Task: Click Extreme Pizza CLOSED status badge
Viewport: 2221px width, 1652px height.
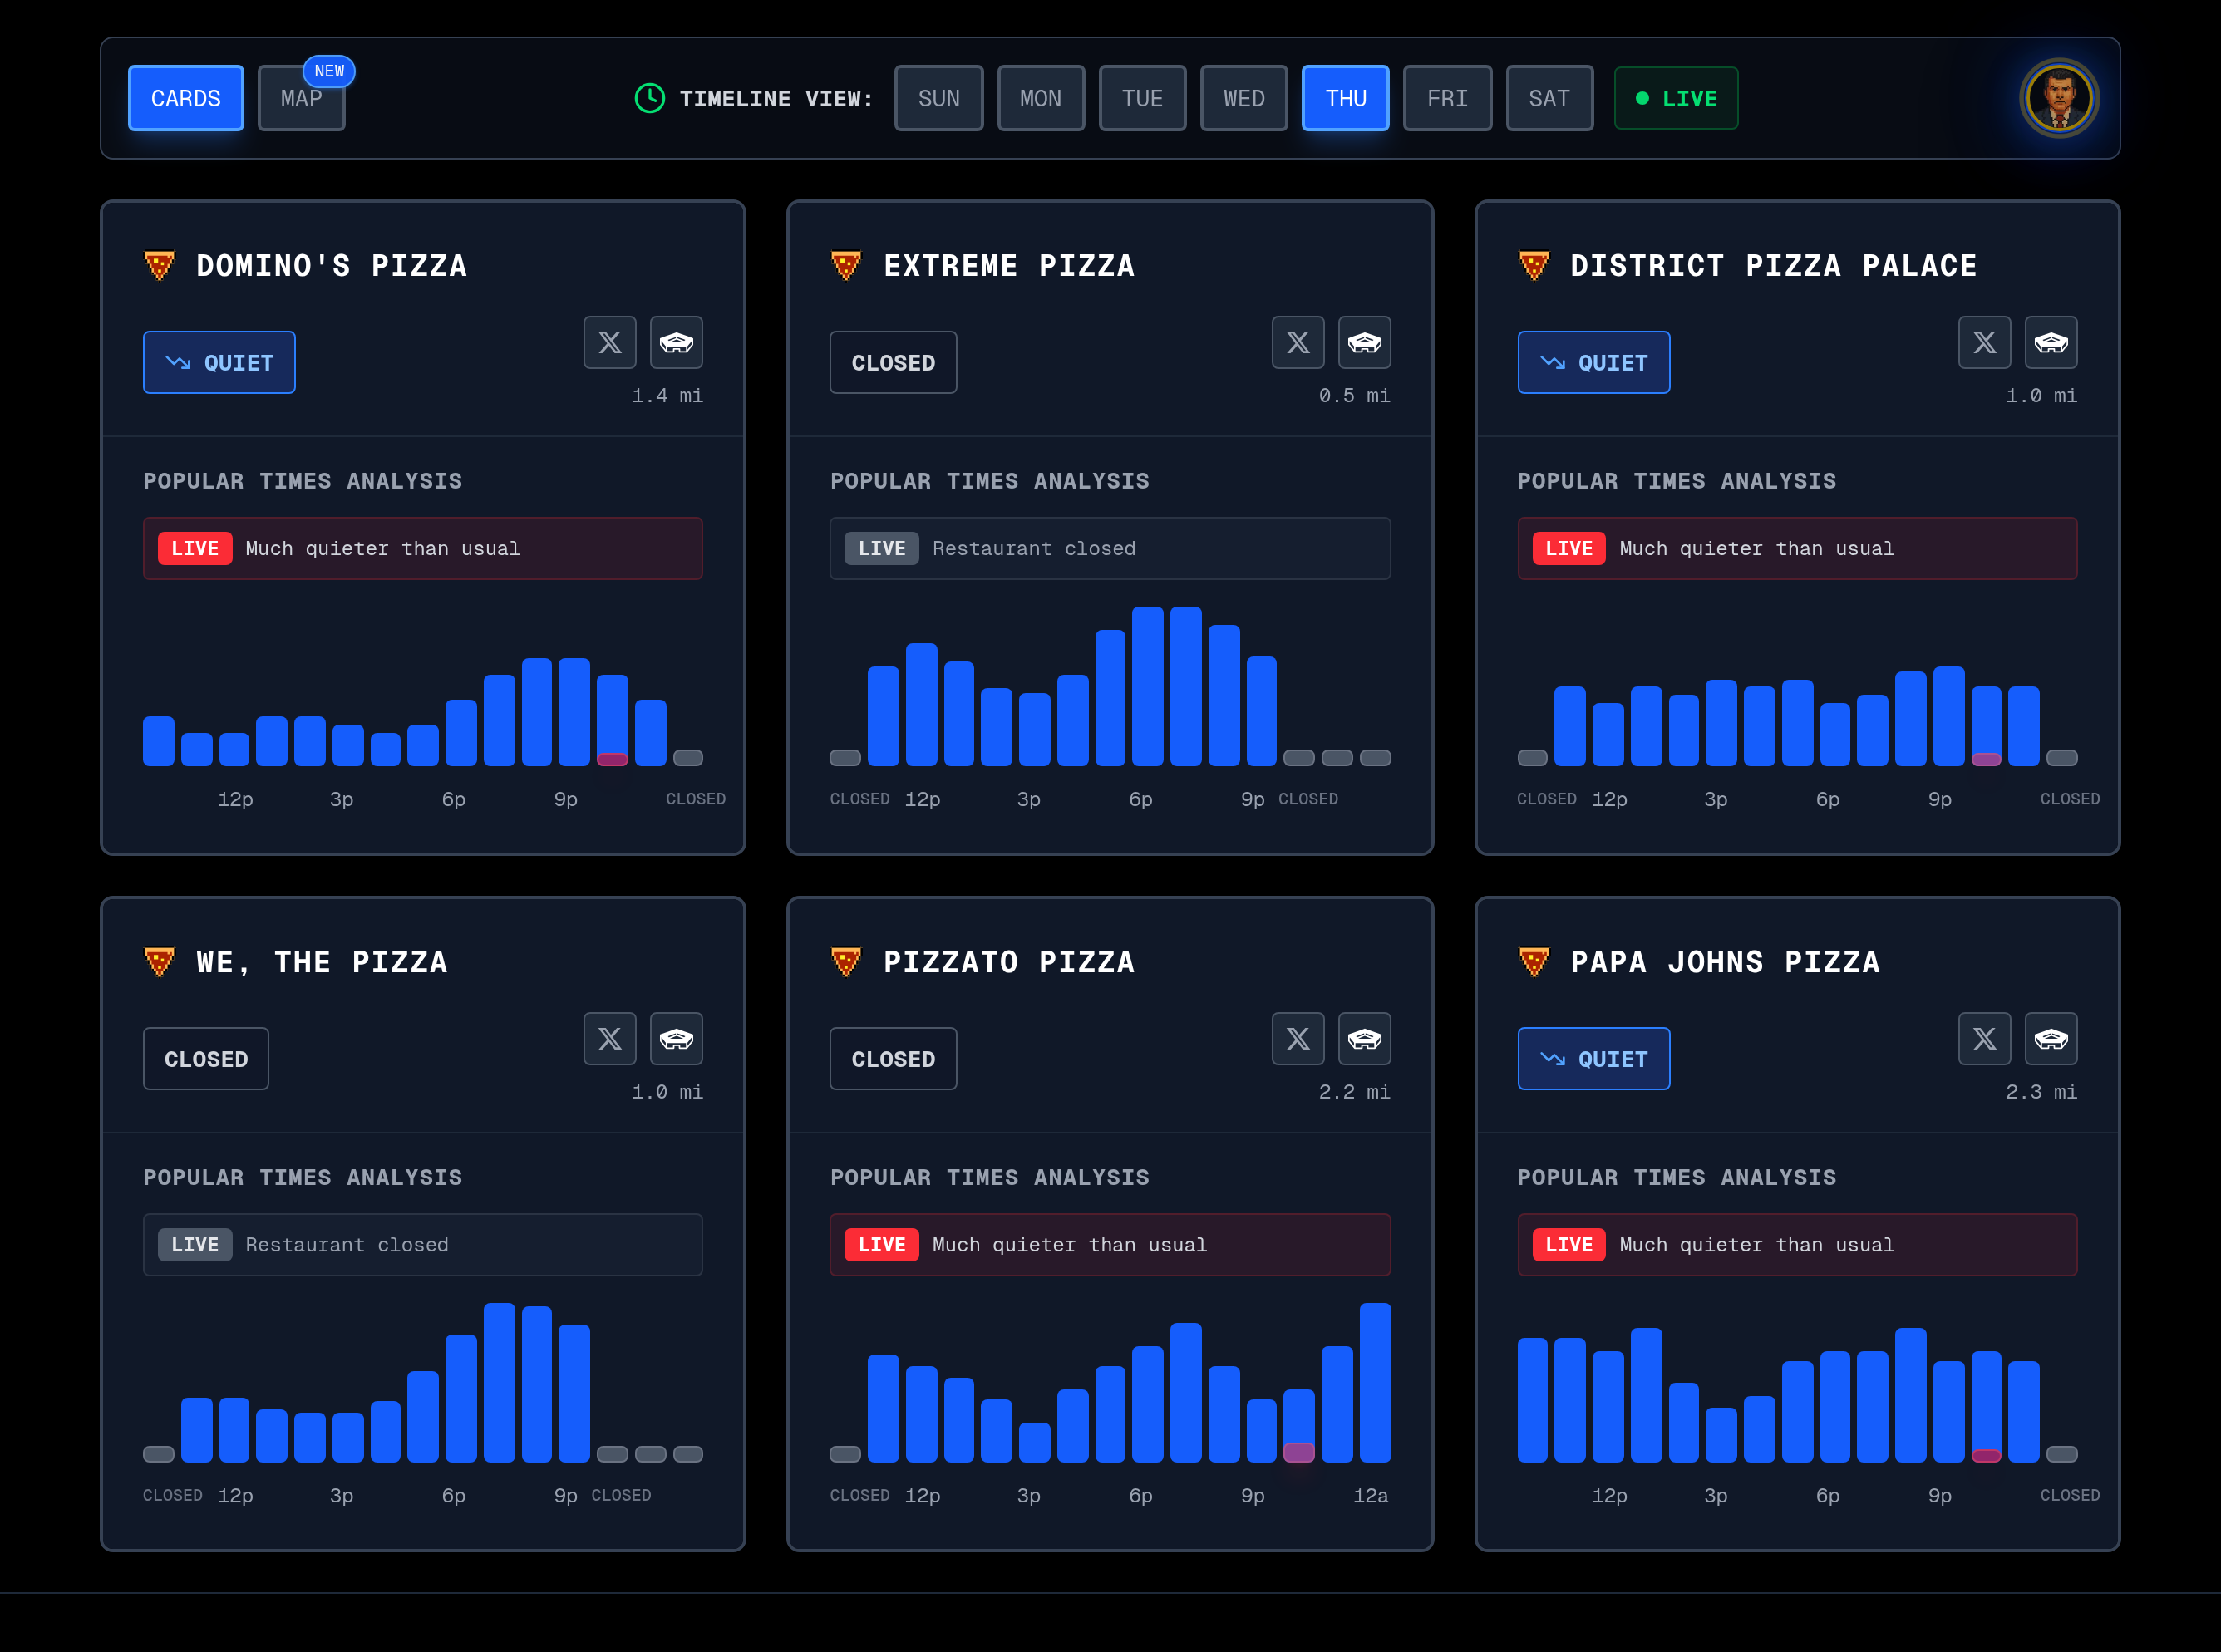Action: pyautogui.click(x=892, y=362)
